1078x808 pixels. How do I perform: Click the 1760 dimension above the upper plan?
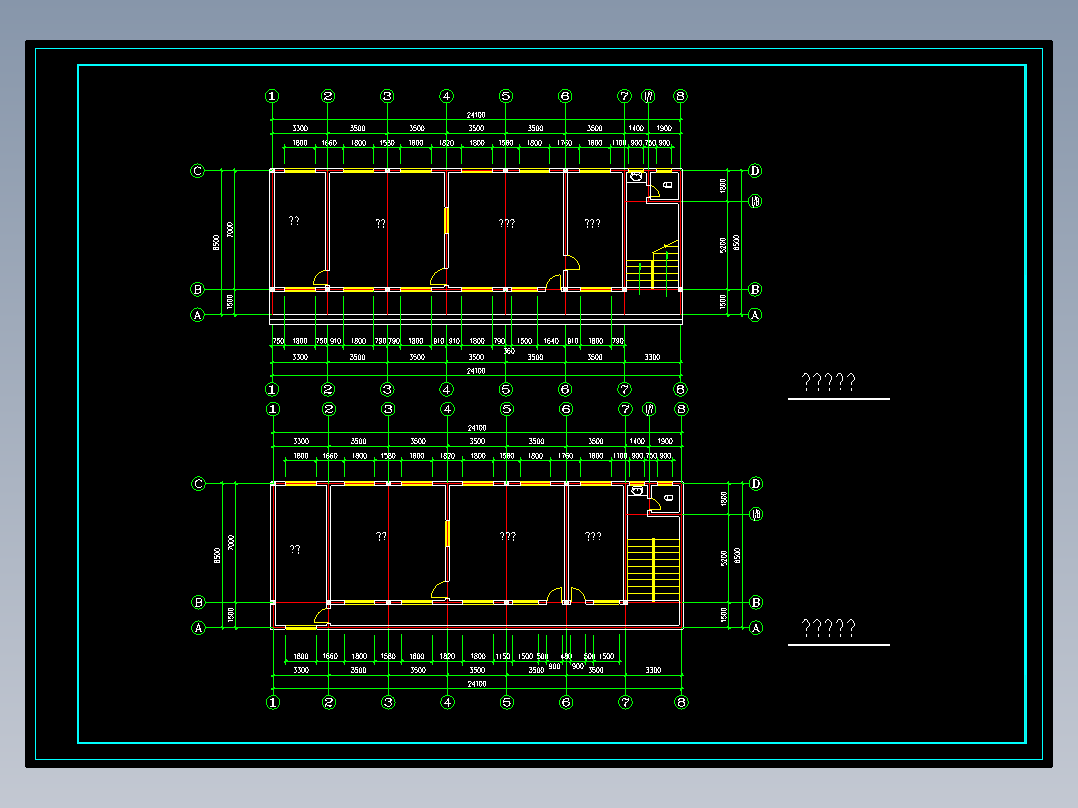pos(564,143)
